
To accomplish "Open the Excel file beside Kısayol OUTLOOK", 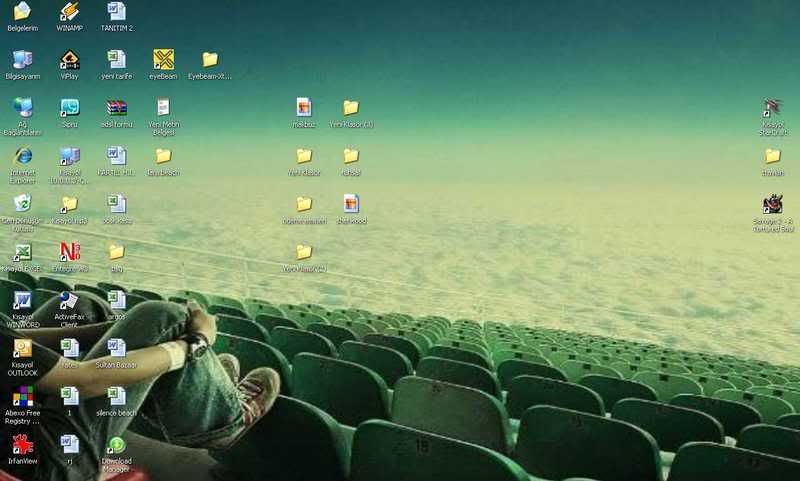I will click(69, 348).
